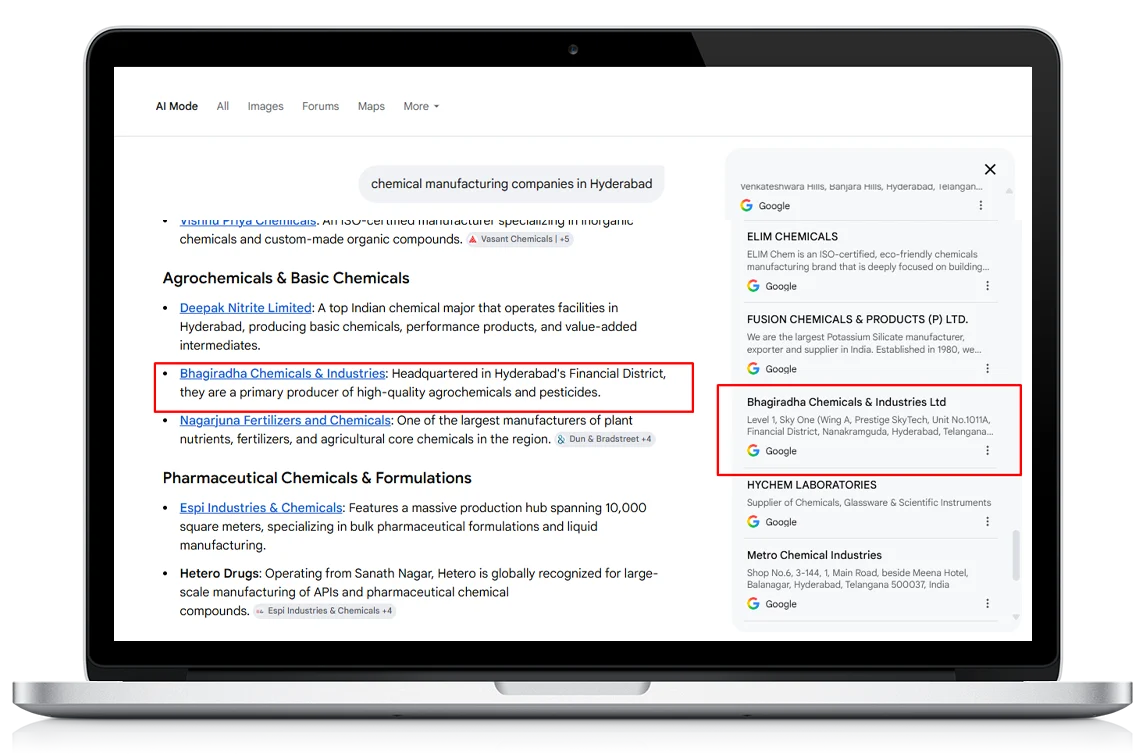1145x756 pixels.
Task: Click Google logo under Metro Chemical Industries
Action: tap(753, 603)
